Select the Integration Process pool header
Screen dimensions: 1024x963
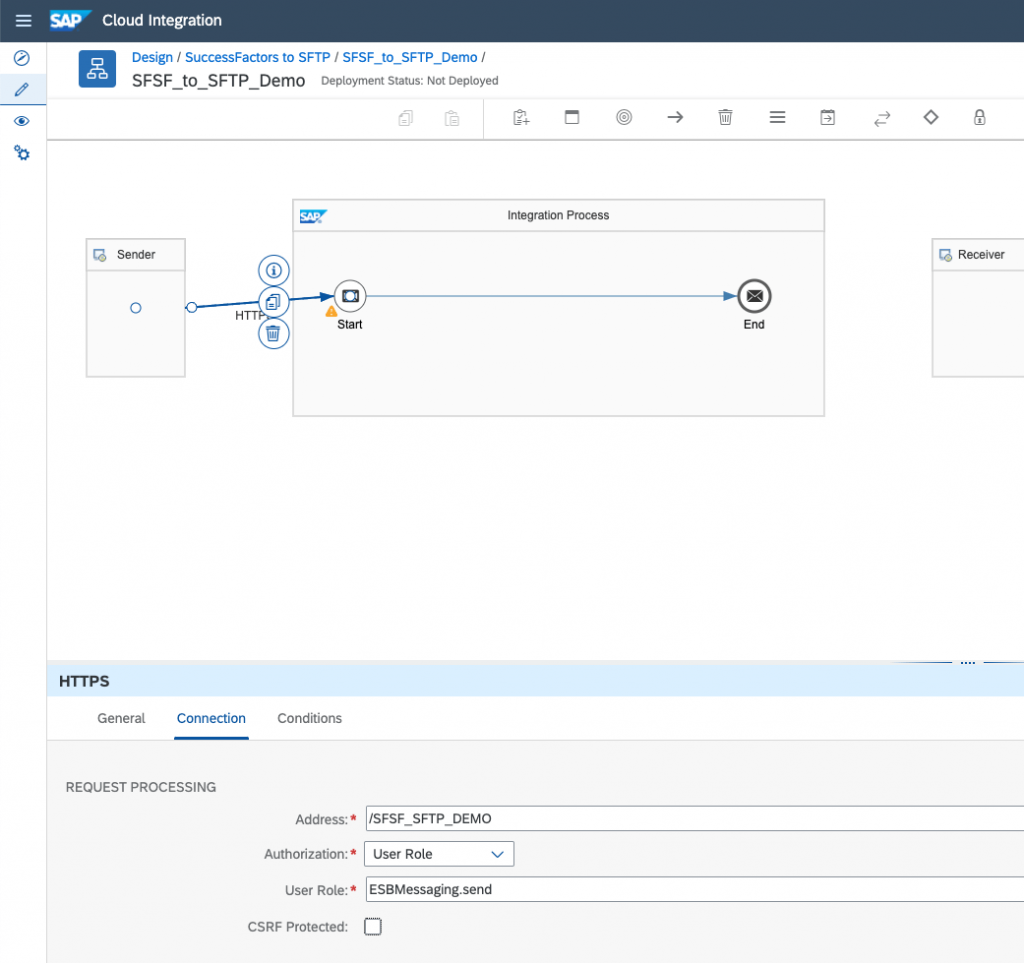558,215
